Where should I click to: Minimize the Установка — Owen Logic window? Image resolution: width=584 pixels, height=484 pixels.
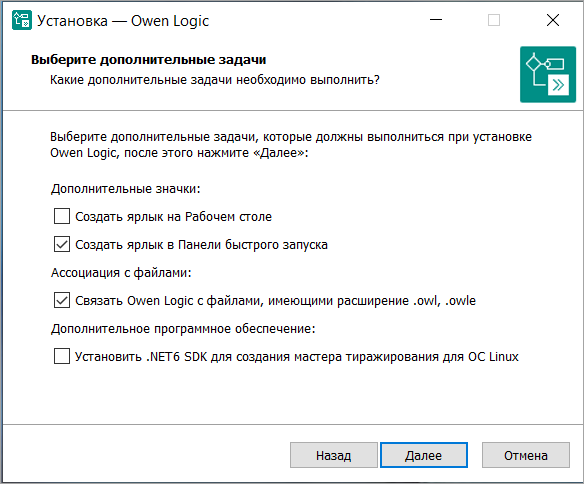click(x=436, y=20)
